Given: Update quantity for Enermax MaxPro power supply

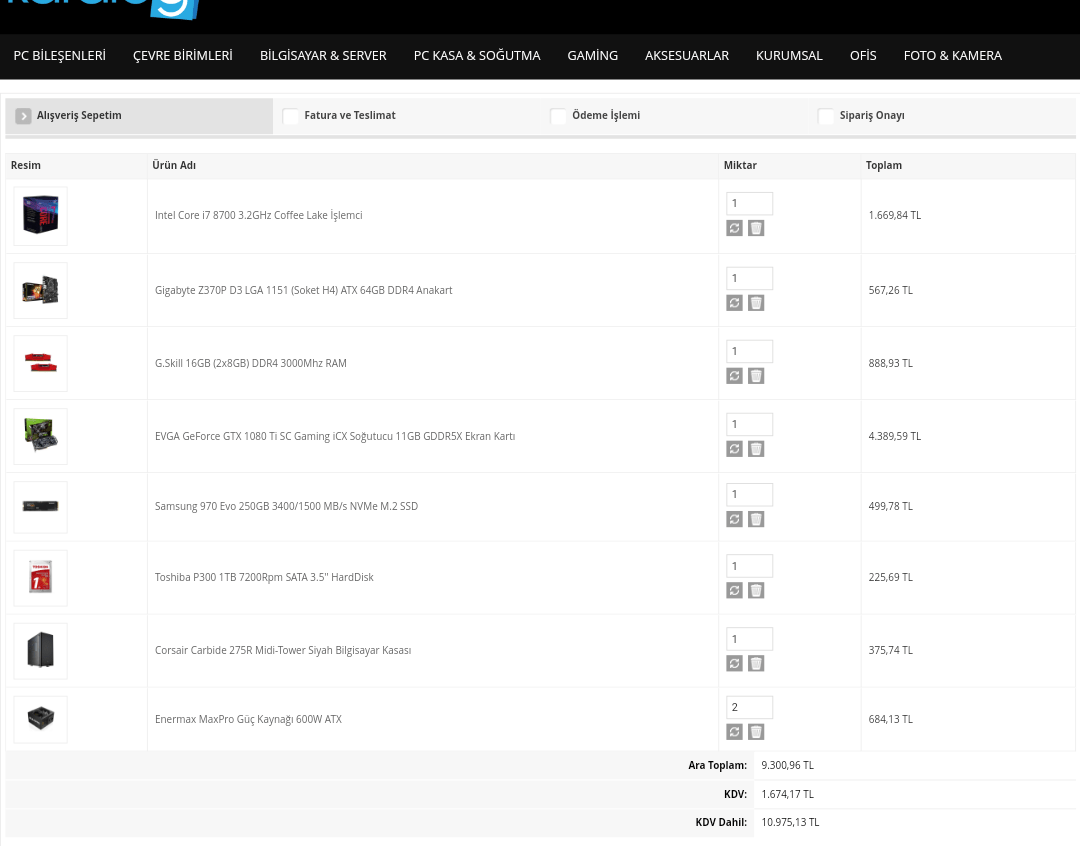Looking at the screenshot, I should click(734, 732).
